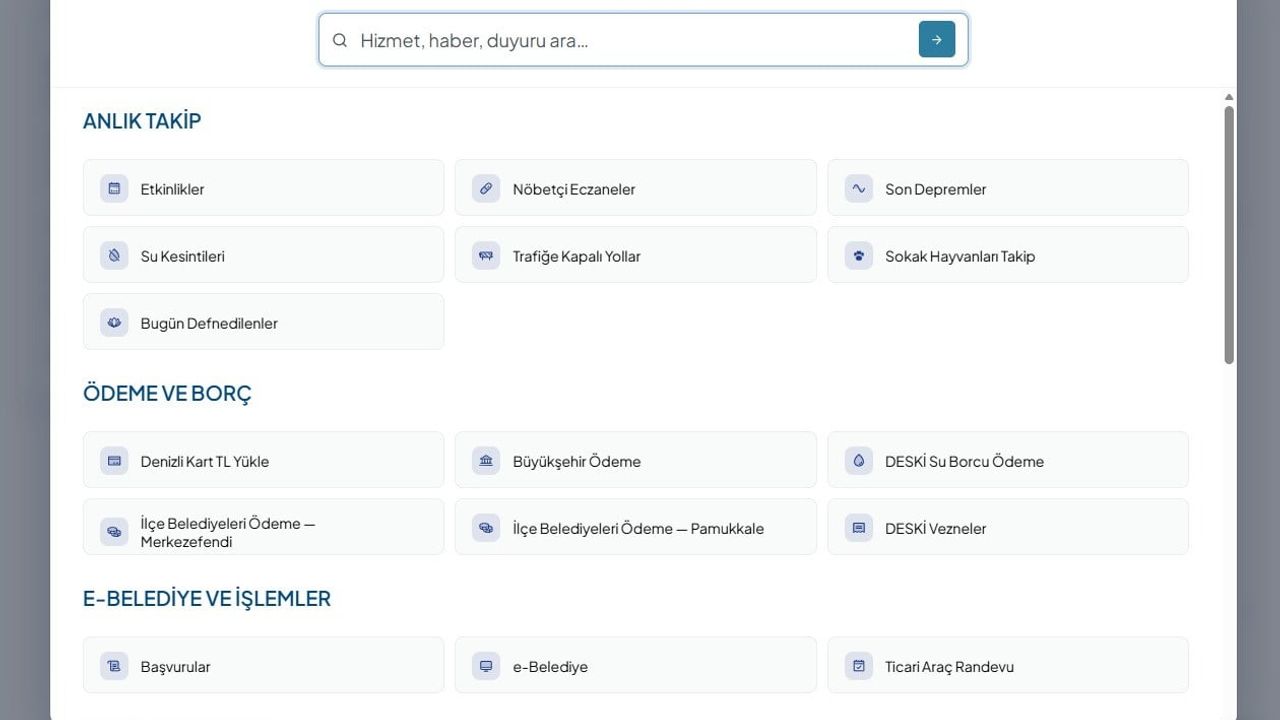The width and height of the screenshot is (1280, 720).
Task: Open İlçe Belediyeleri Ödeme — Pamukkale
Action: tap(636, 527)
